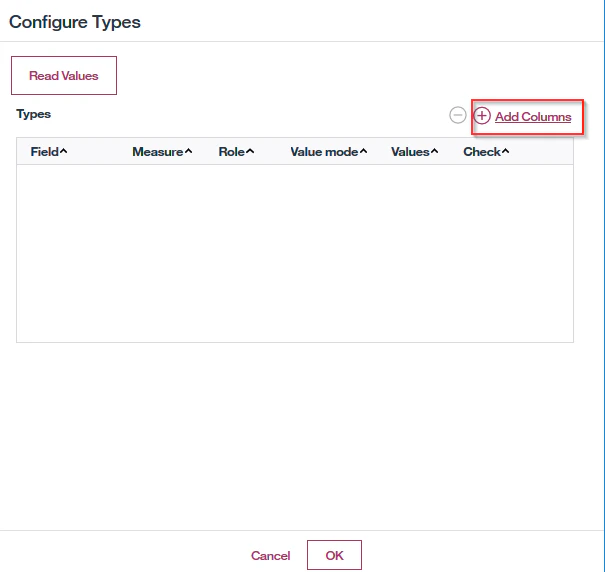Cancel the Configure Types dialog
This screenshot has height=572, width=605.
point(270,555)
